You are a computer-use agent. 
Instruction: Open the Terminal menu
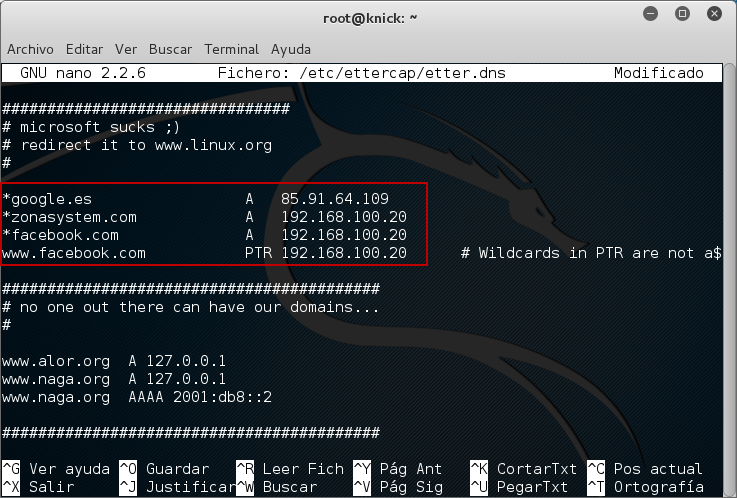pos(231,49)
